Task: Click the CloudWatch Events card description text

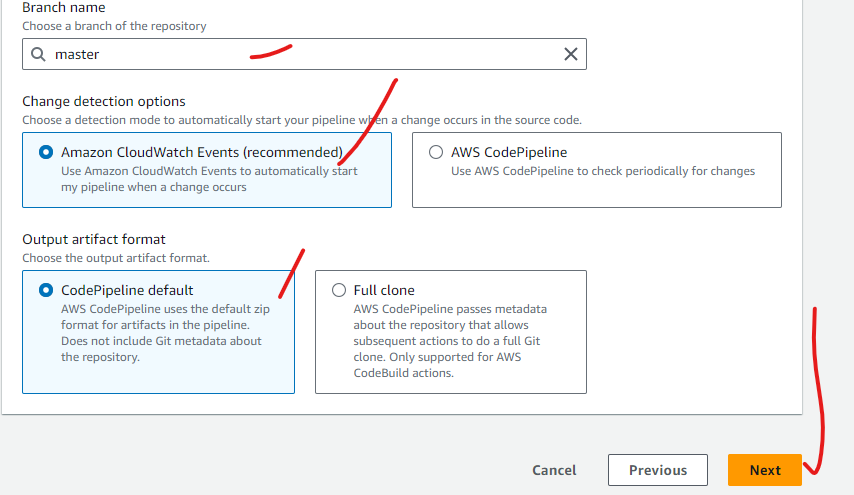Action: (x=209, y=179)
